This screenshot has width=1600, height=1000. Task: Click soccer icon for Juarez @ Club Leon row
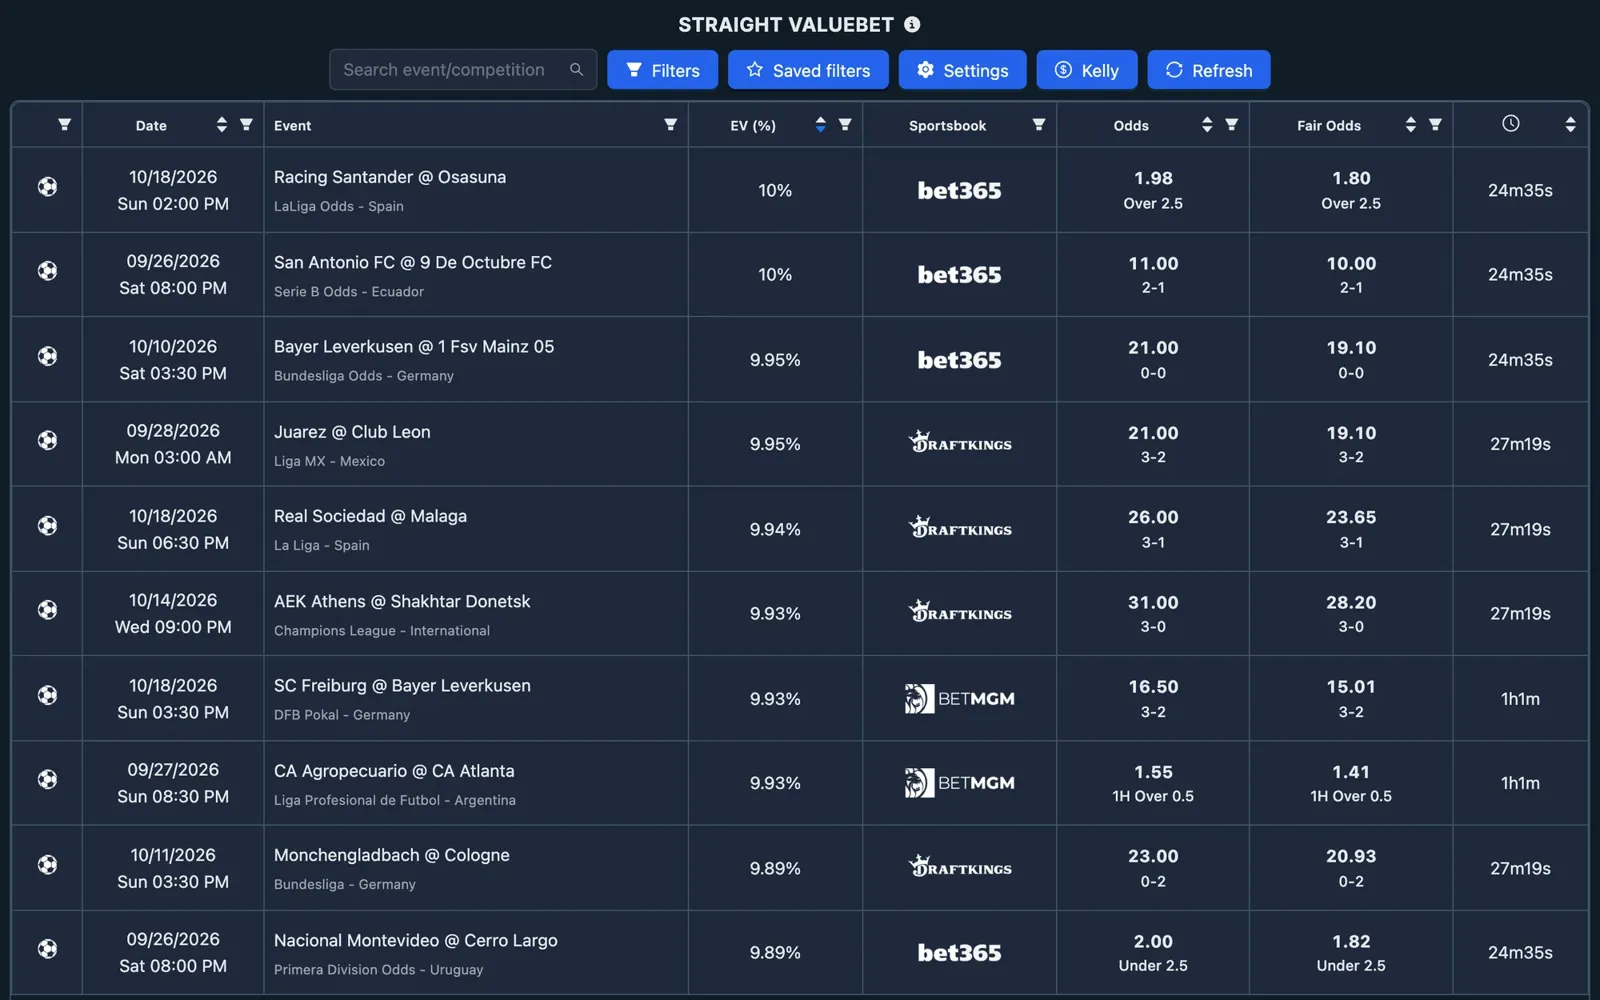pyautogui.click(x=47, y=440)
